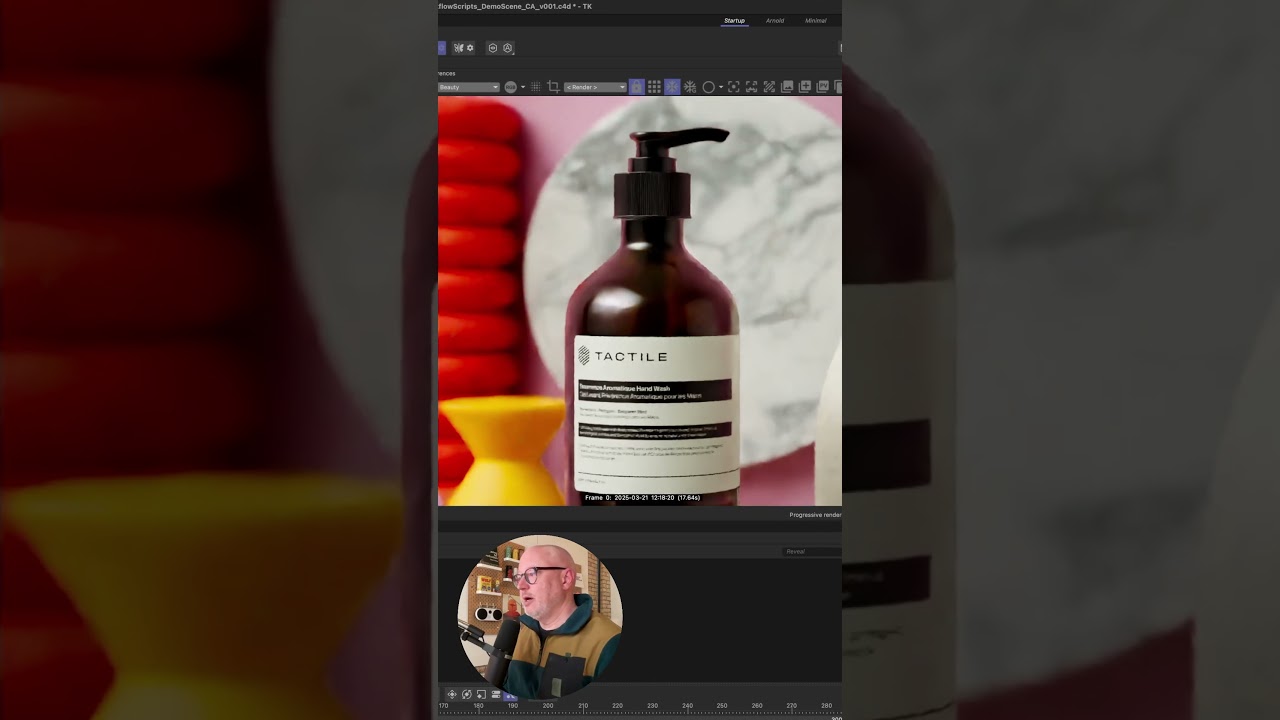Click the TACTILE bottle in render view
This screenshot has height=720, width=1280.
point(655,315)
